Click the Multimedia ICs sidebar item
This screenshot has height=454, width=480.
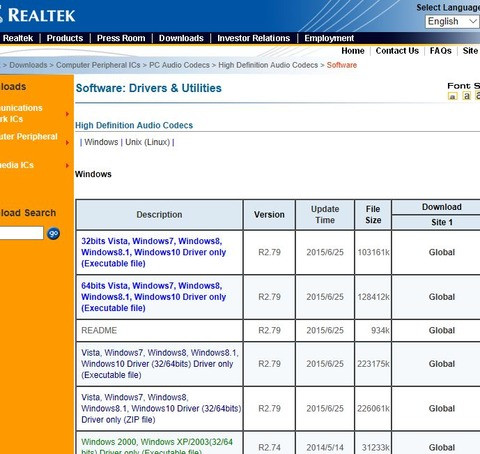point(17,165)
